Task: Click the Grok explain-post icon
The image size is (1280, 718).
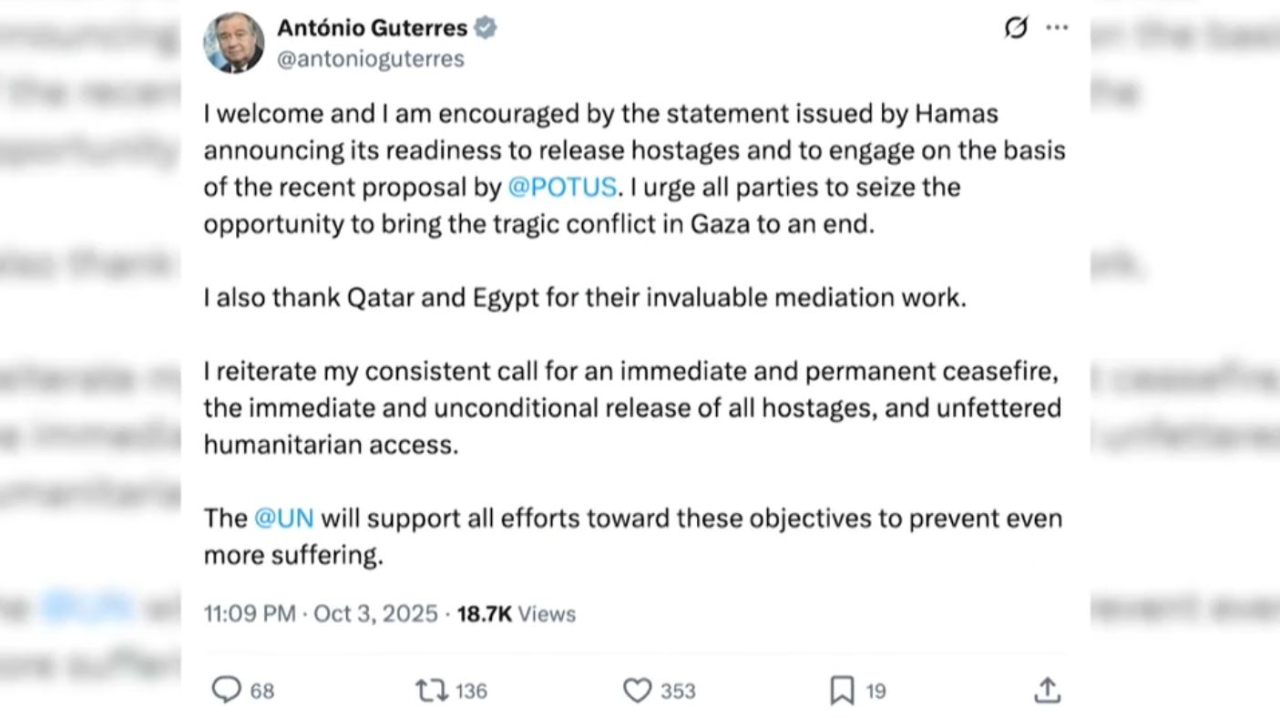Action: (x=1016, y=28)
